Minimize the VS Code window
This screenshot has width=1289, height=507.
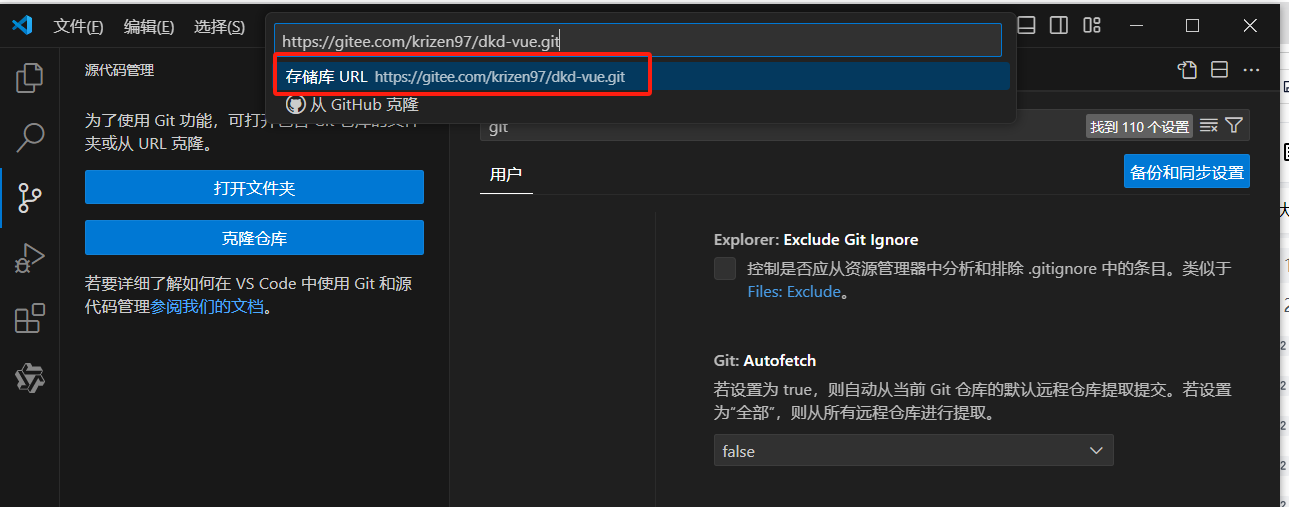click(x=1134, y=25)
